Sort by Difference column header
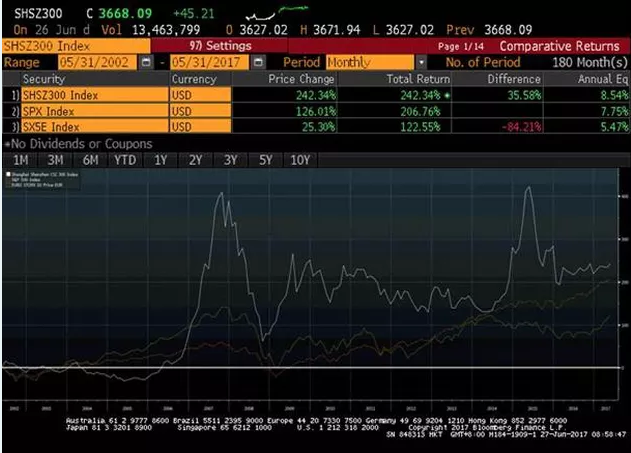This screenshot has height=453, width=631. point(514,79)
